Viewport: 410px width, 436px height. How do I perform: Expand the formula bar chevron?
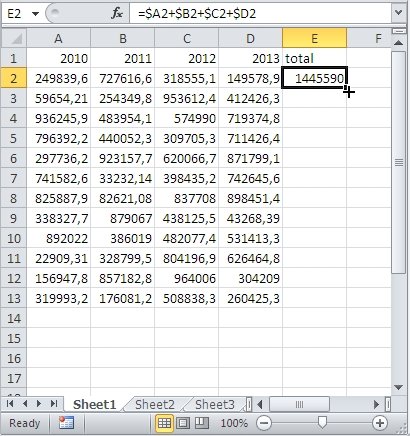point(398,13)
